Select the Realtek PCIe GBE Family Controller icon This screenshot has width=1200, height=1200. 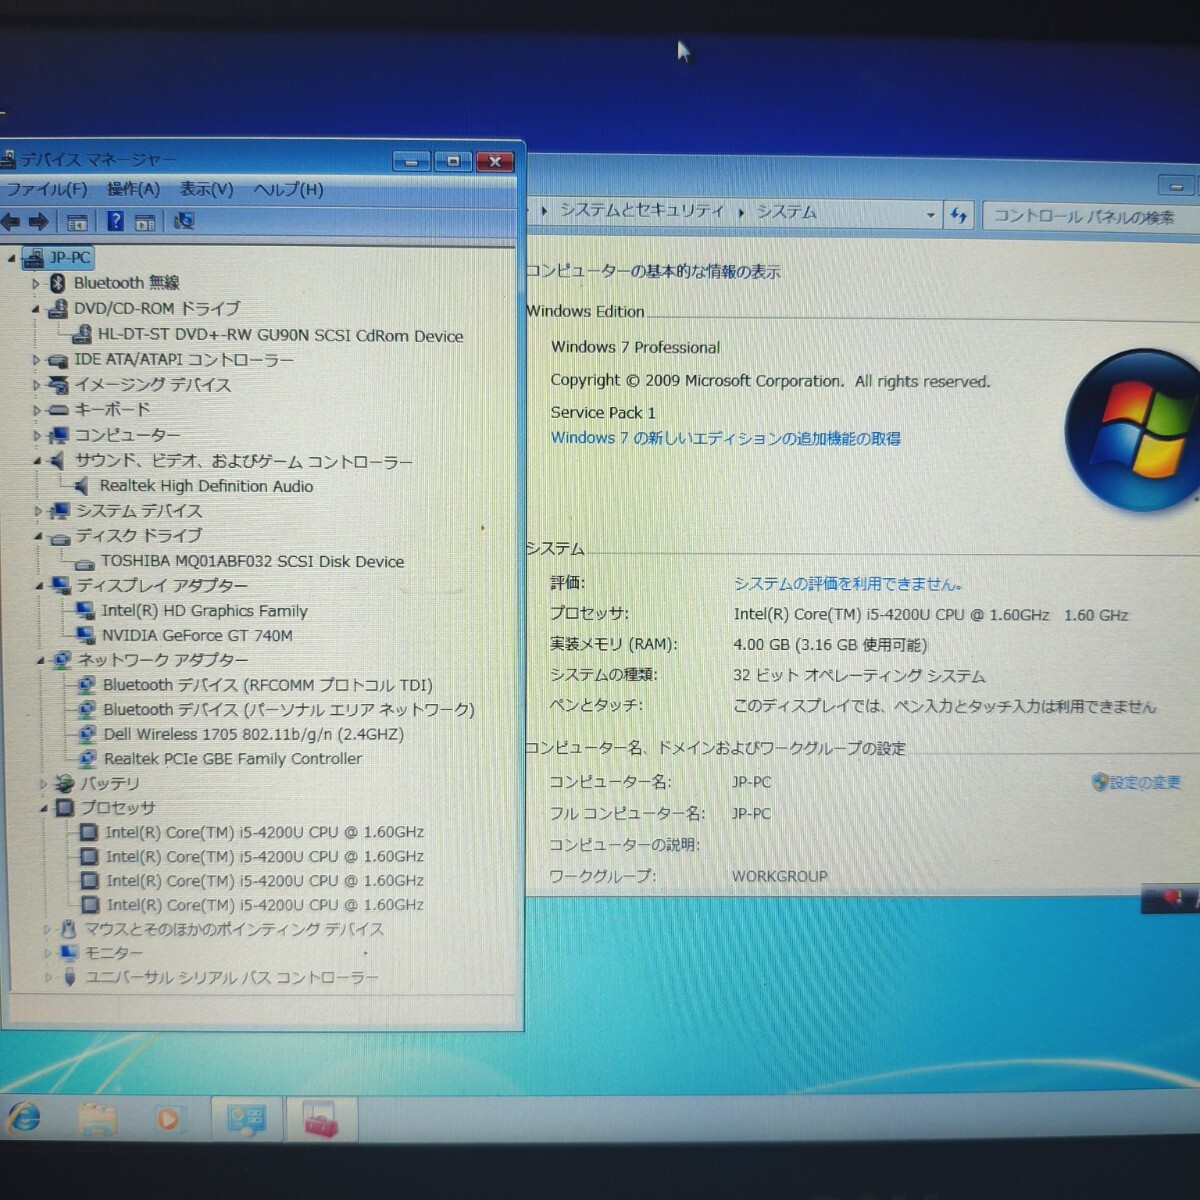(x=89, y=759)
